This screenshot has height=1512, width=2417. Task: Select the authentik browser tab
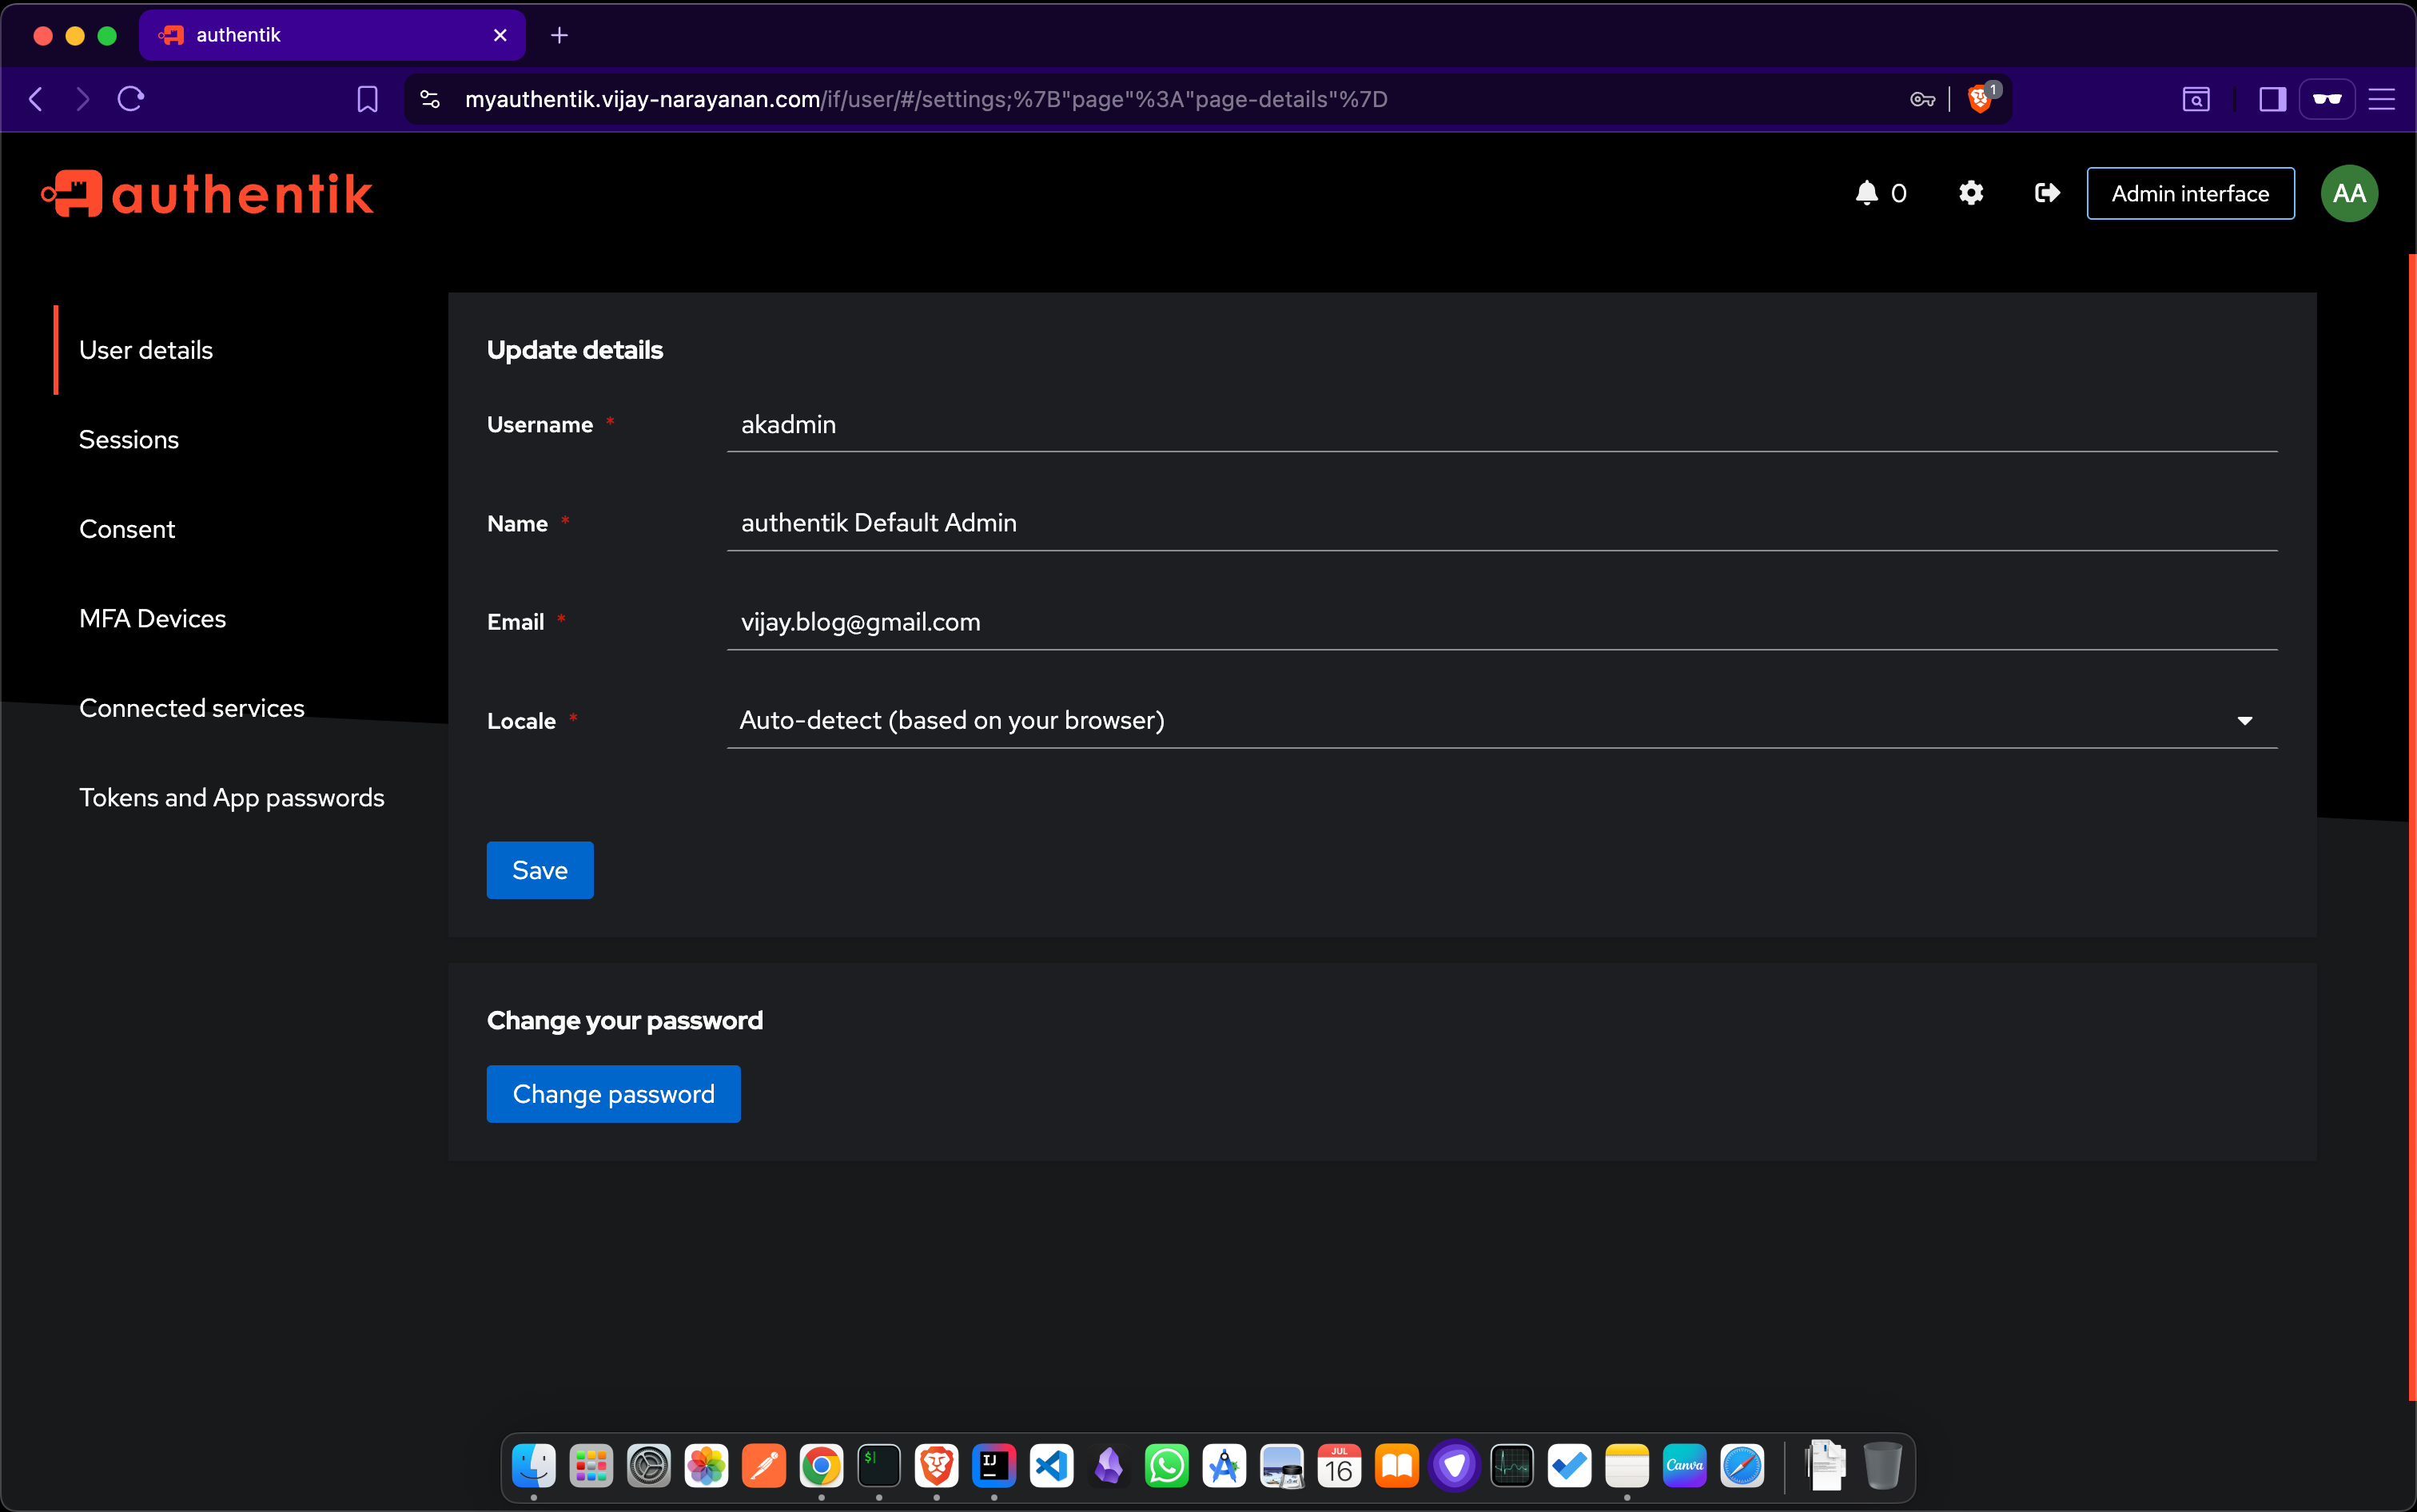click(x=332, y=36)
